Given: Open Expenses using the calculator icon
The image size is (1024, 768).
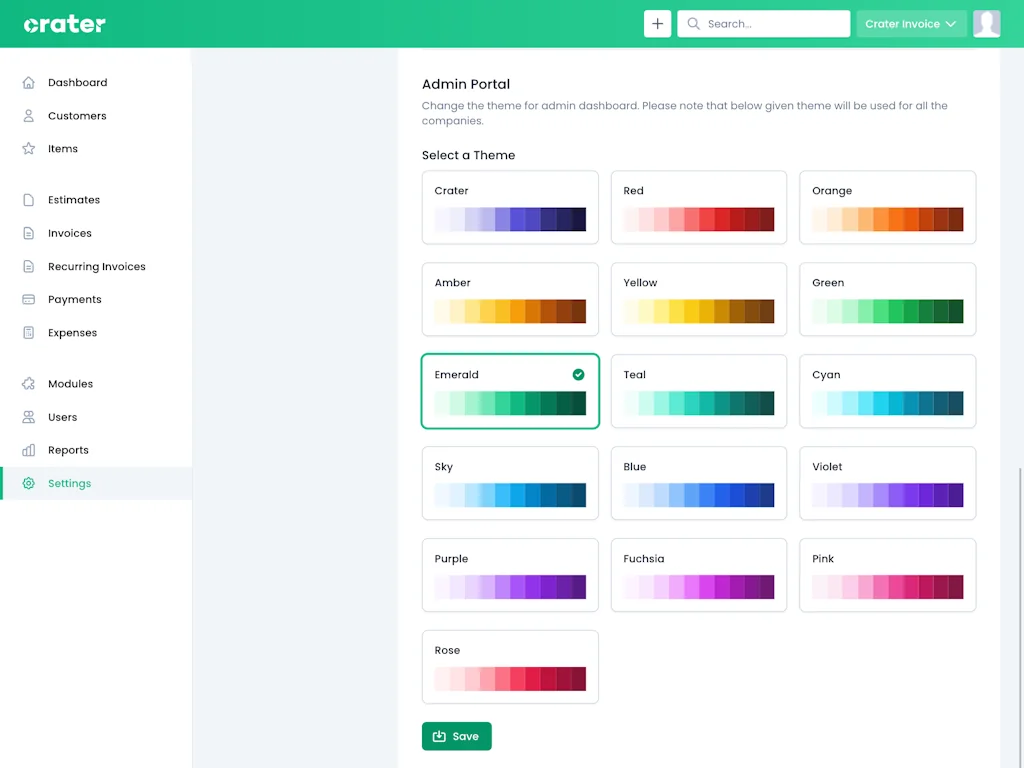Looking at the screenshot, I should coord(28,333).
